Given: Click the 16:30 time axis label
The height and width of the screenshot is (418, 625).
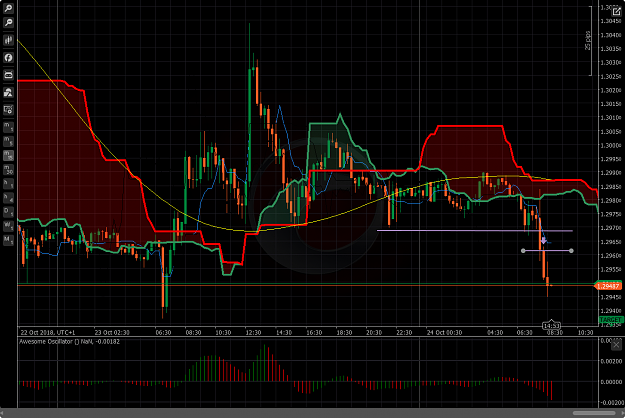Looking at the screenshot, I should [314, 332].
